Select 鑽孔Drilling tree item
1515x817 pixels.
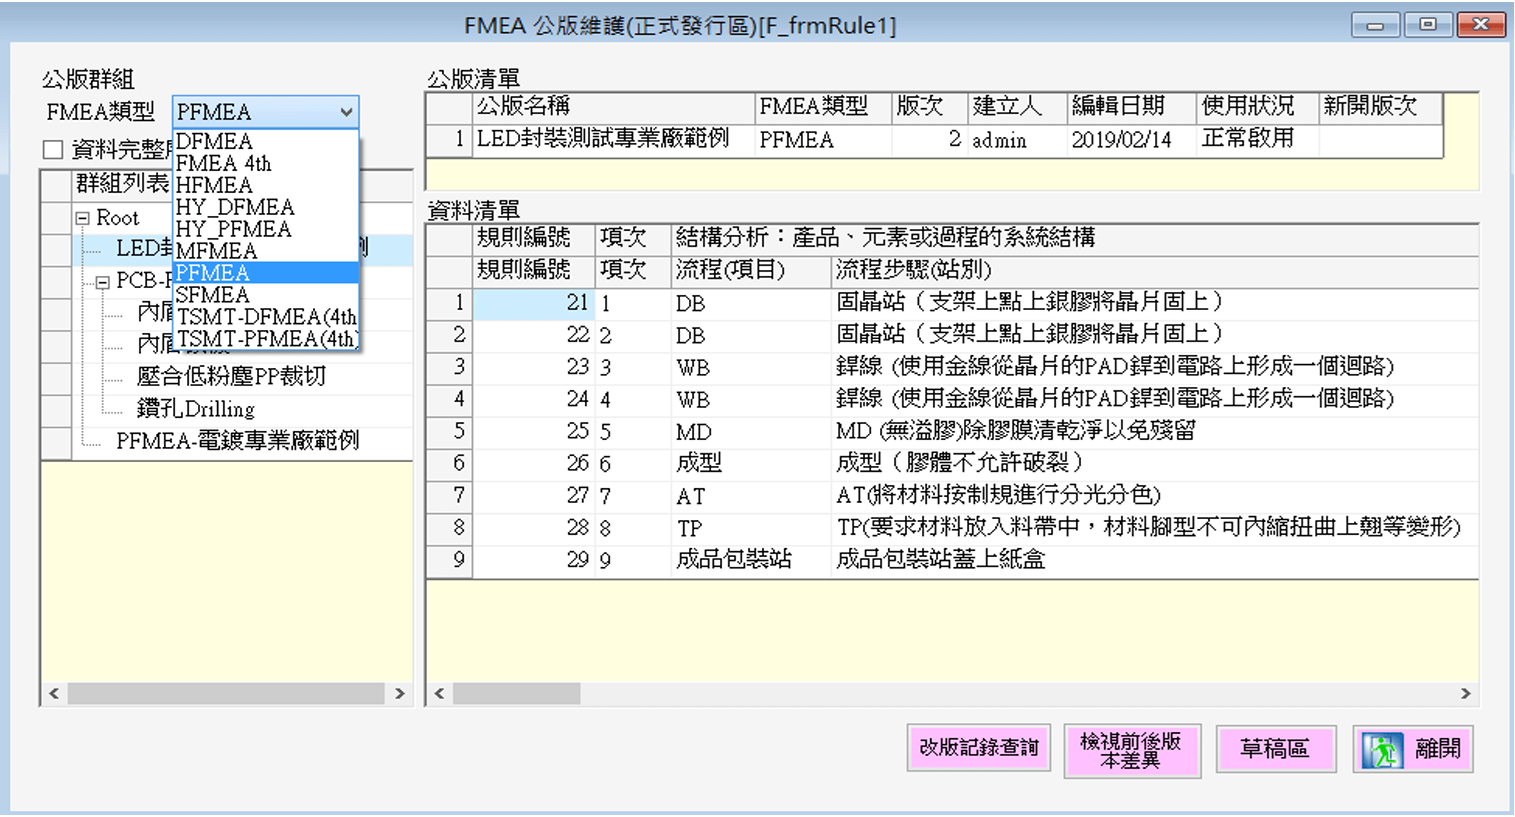196,409
